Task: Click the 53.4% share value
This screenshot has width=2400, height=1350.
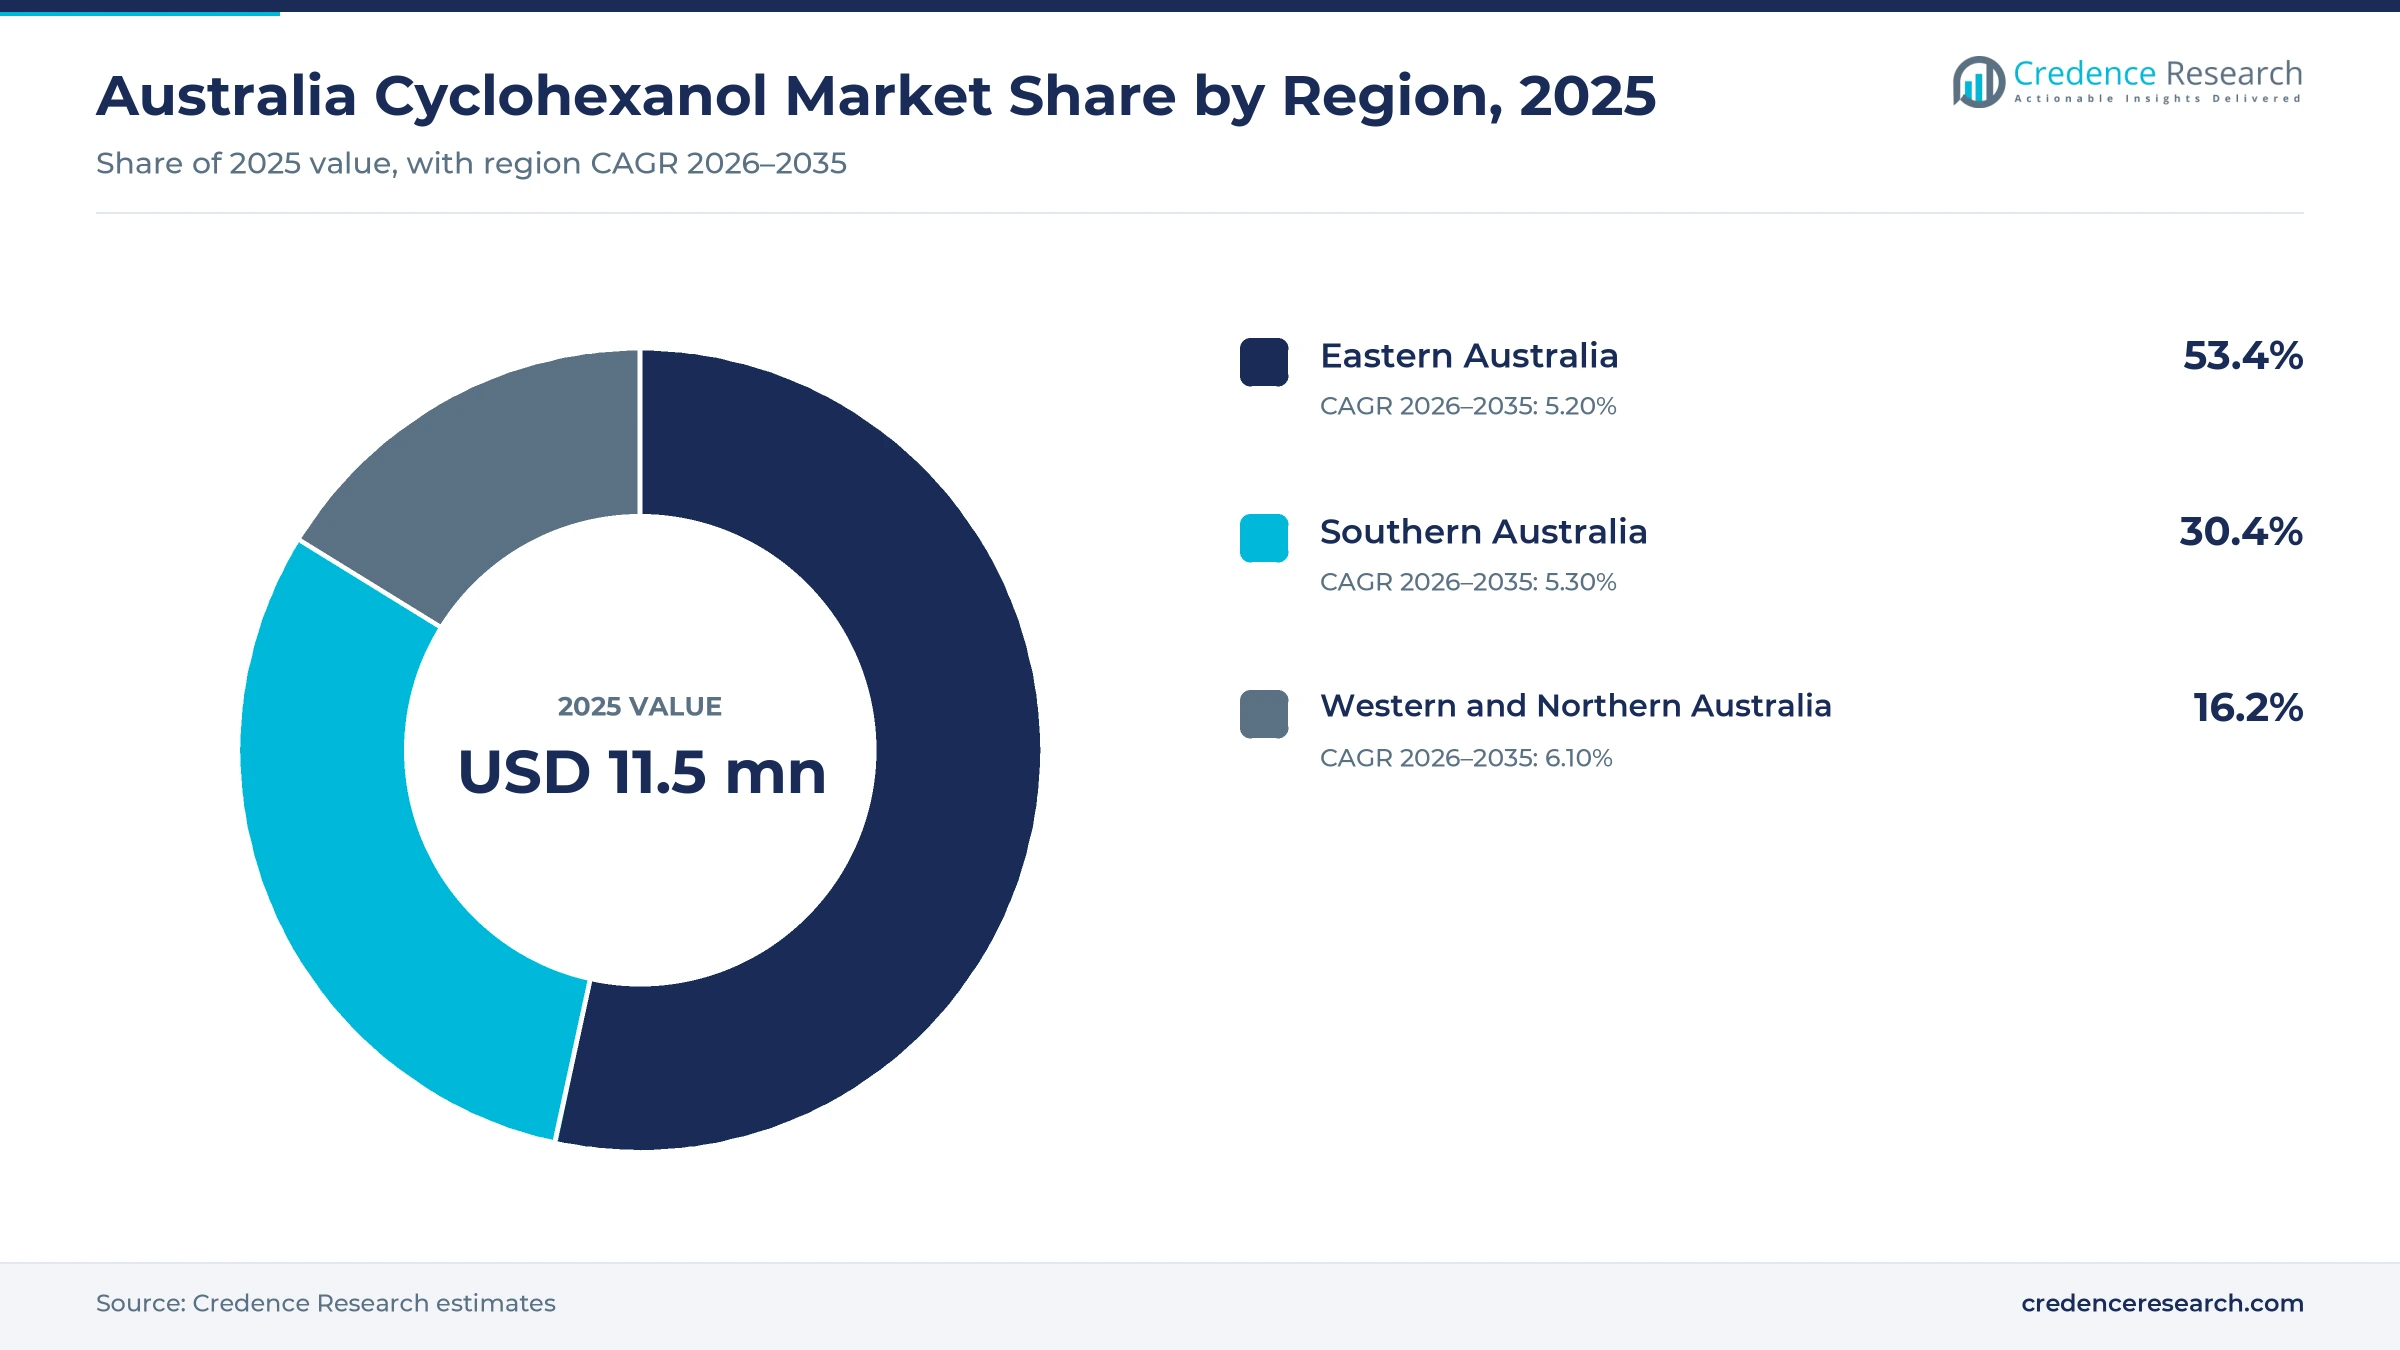Action: coord(2243,356)
